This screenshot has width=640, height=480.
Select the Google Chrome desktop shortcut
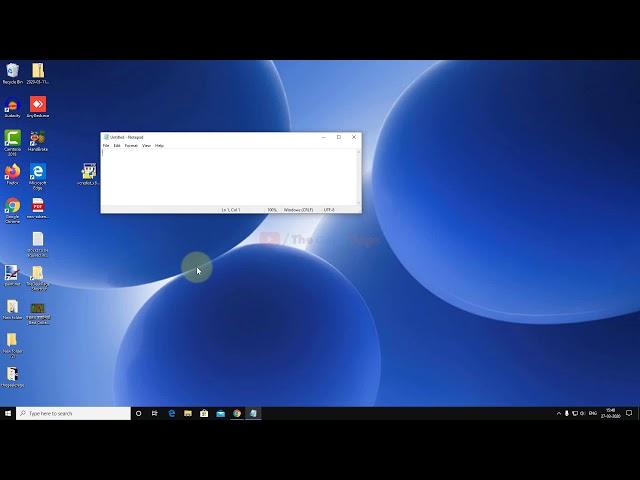pos(12,210)
